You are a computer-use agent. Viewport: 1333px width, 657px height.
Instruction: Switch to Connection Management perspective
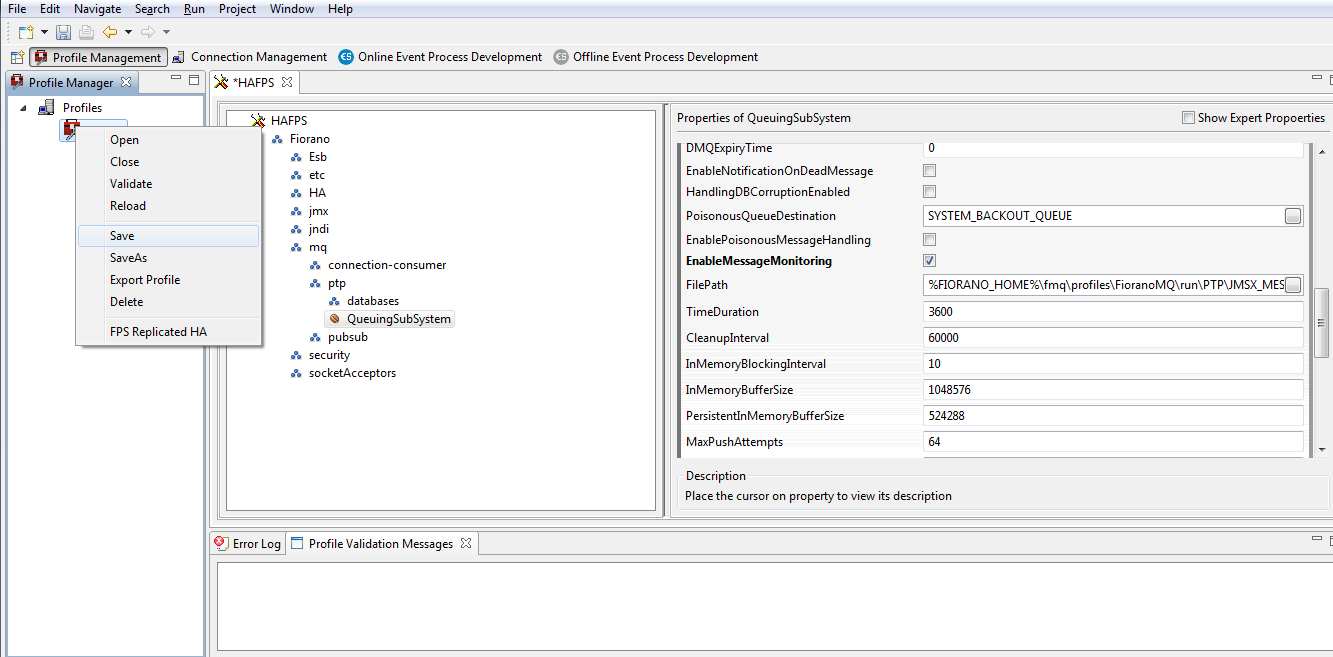coord(249,57)
